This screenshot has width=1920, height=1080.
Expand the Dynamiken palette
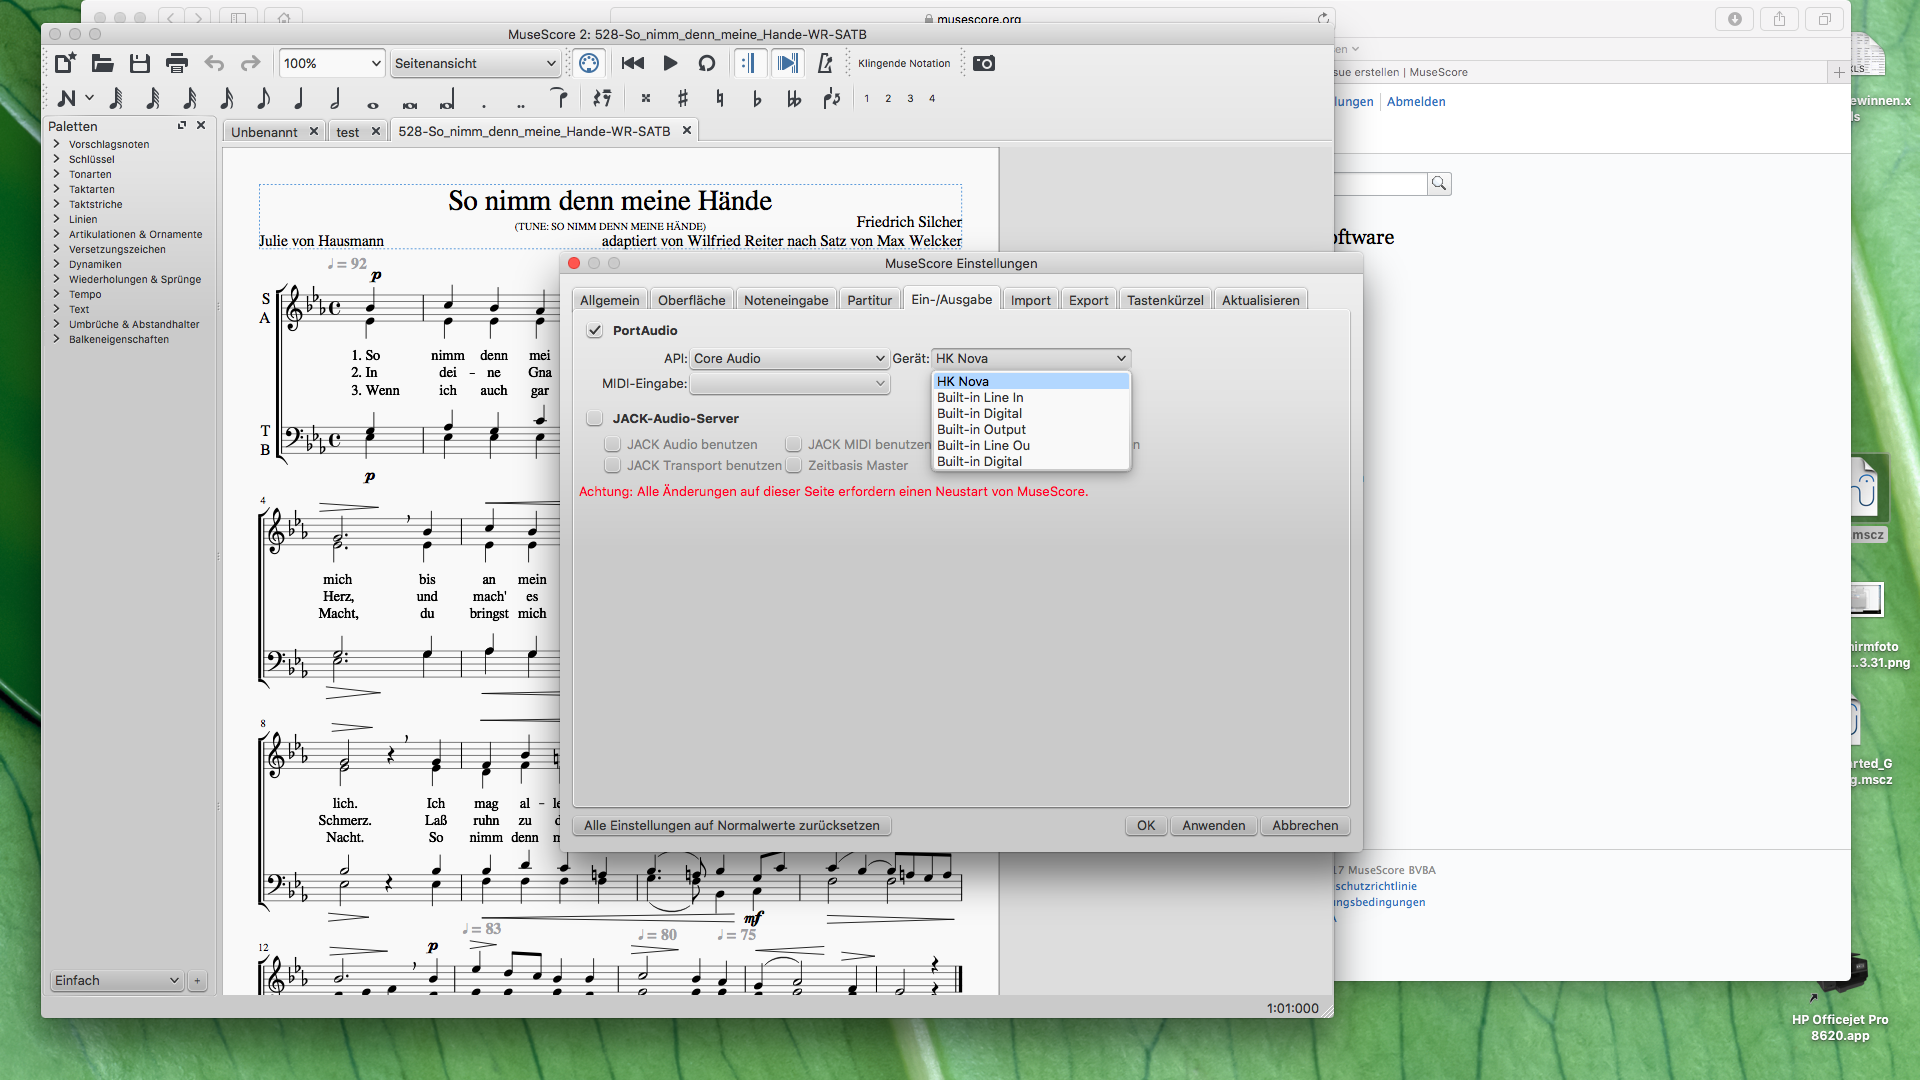(x=57, y=264)
